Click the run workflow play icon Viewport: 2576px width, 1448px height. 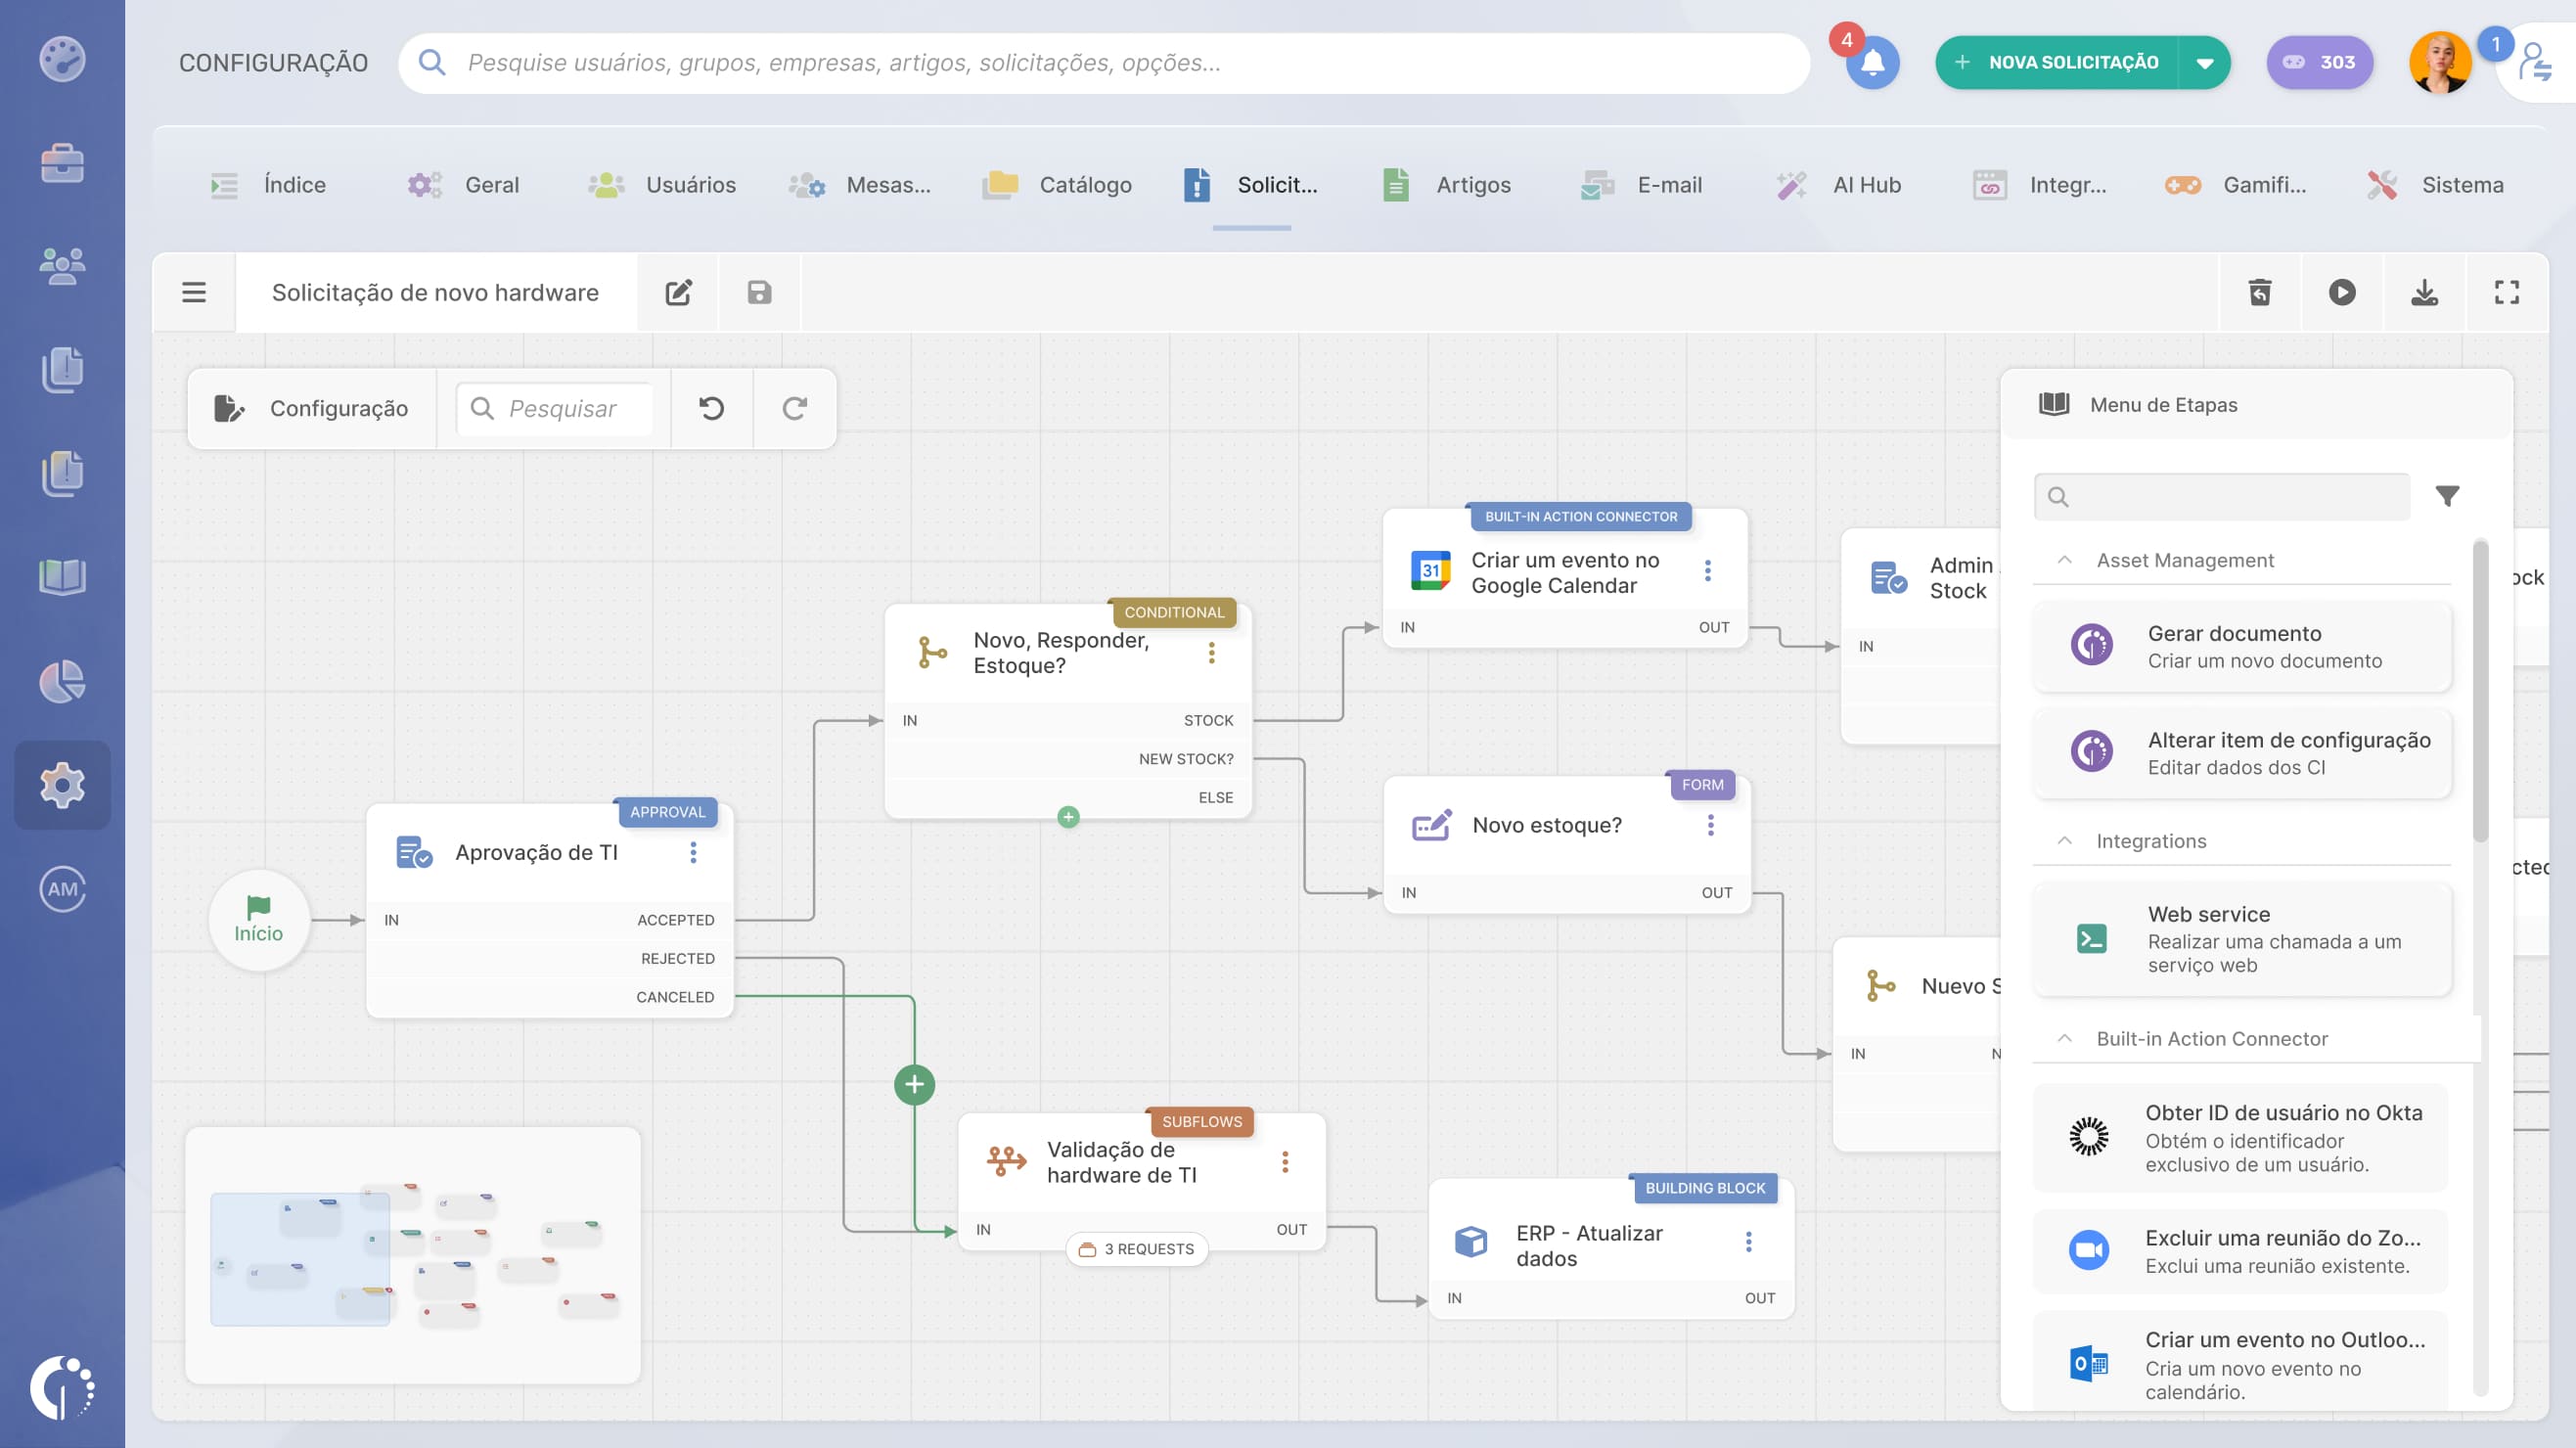[x=2341, y=292]
